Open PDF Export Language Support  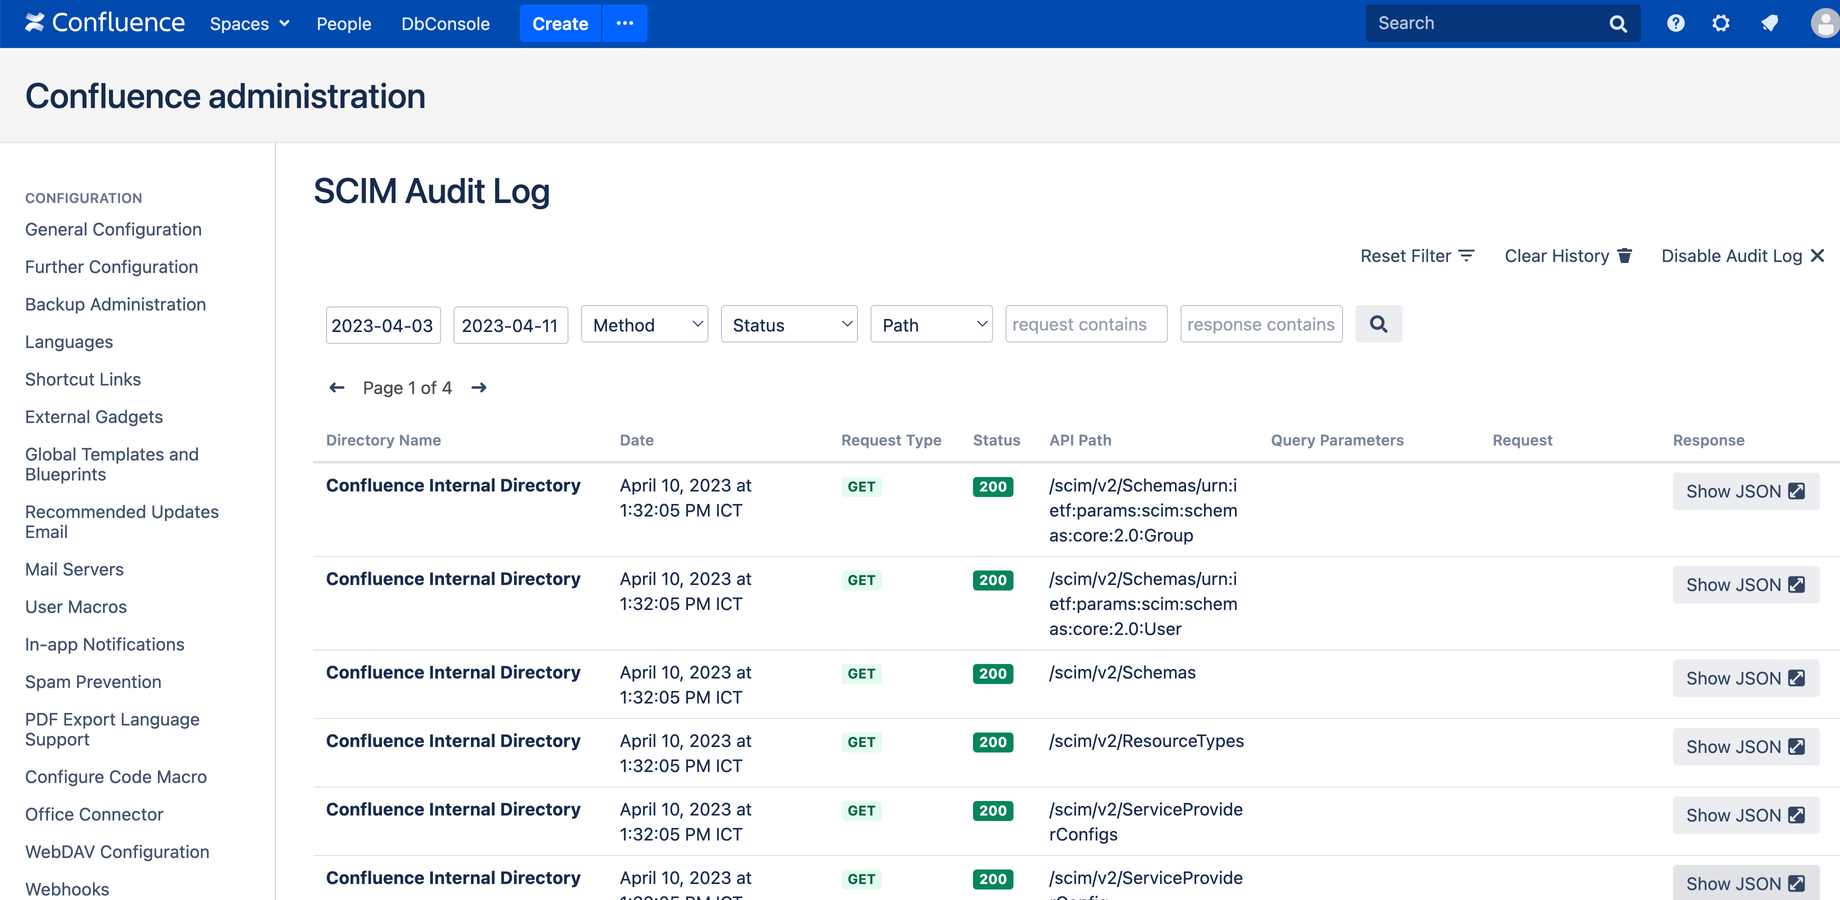point(112,729)
